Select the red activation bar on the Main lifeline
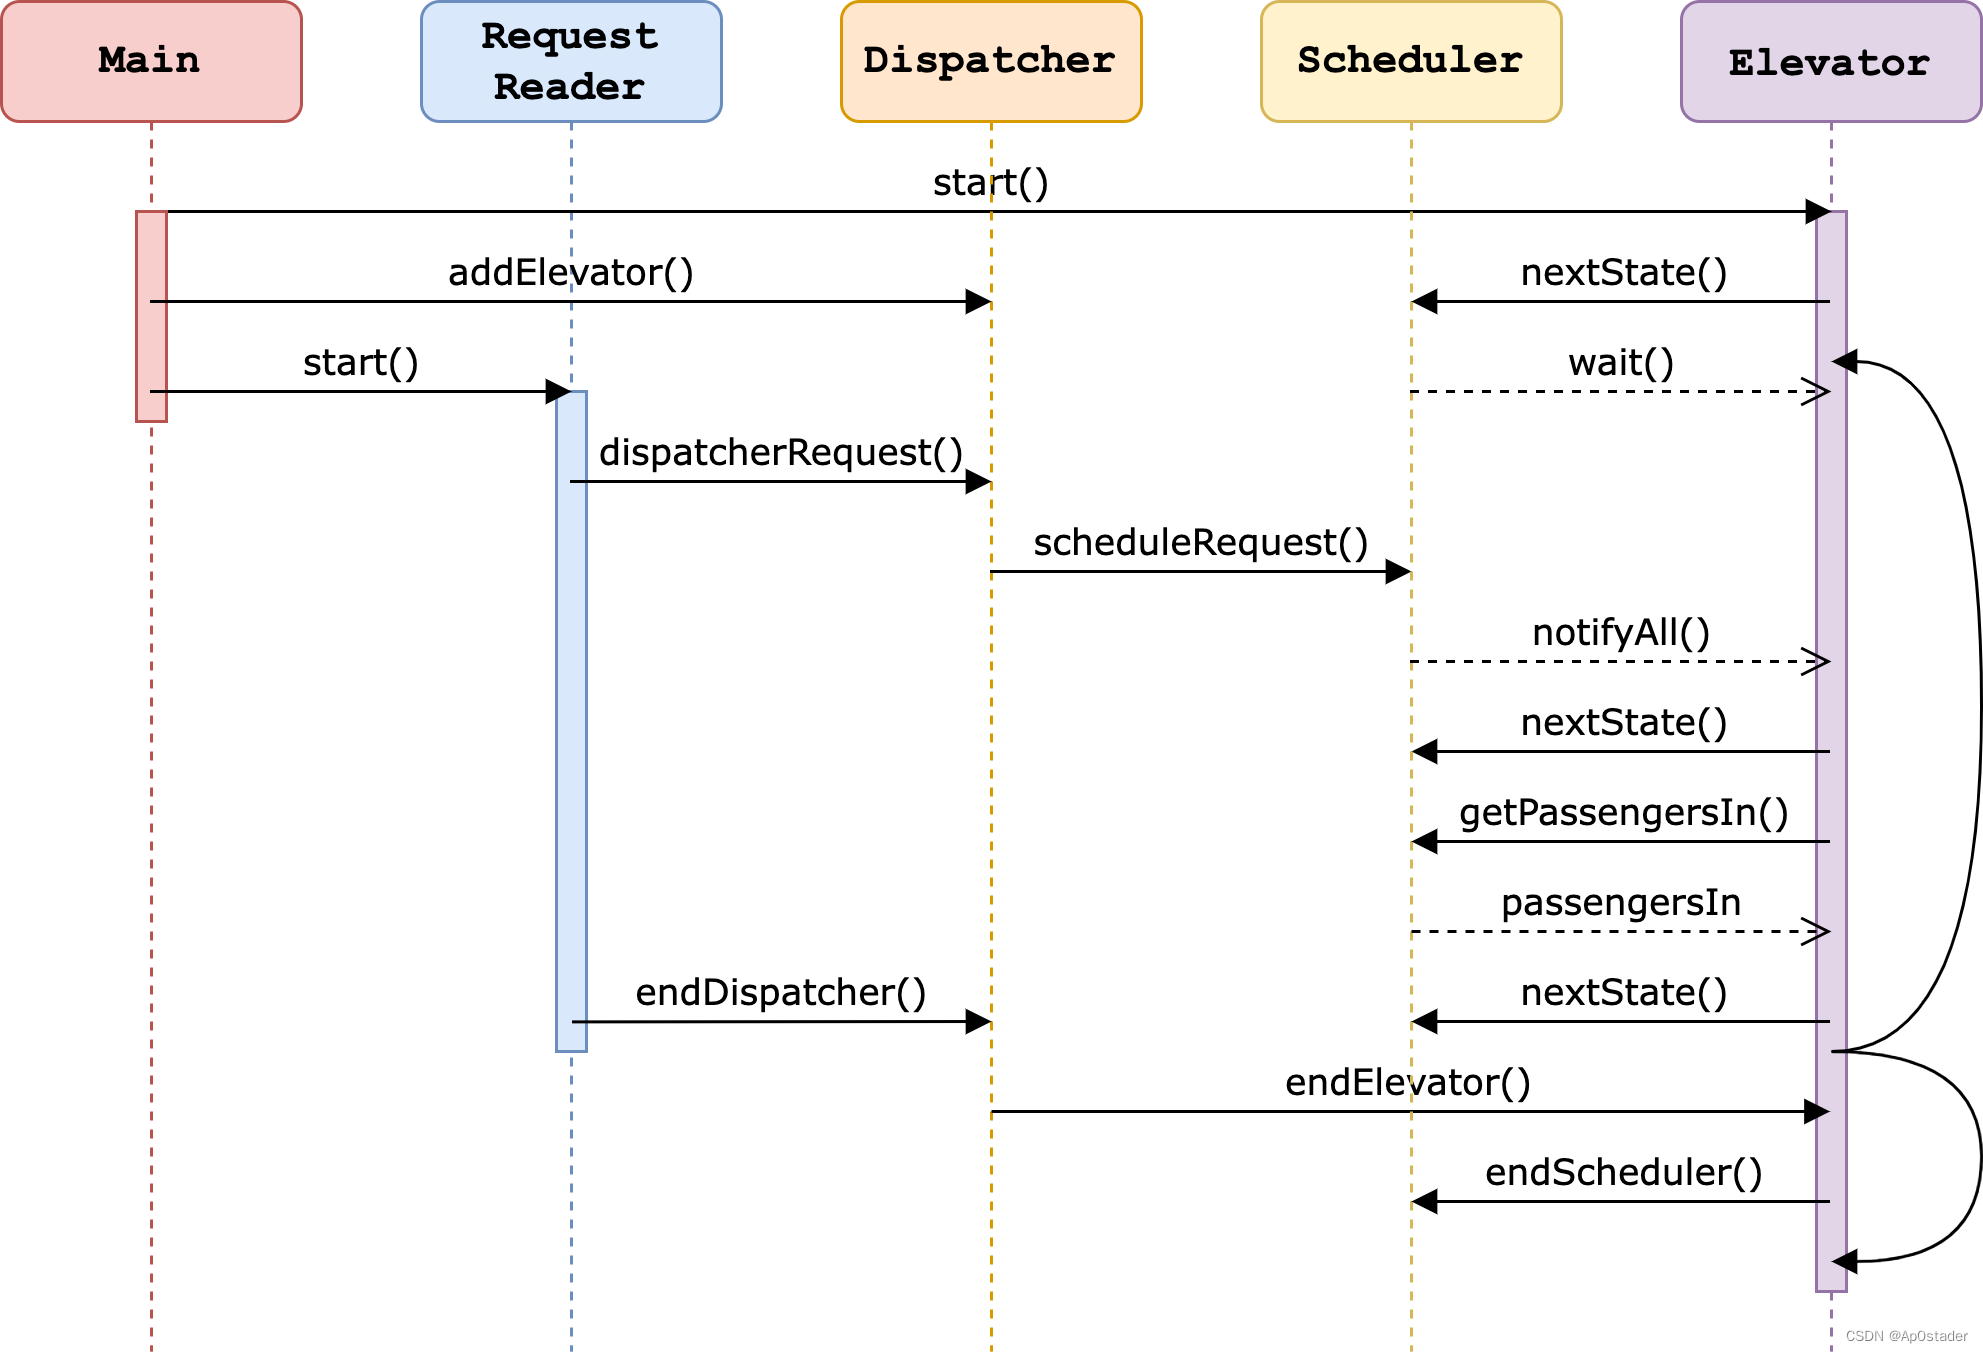The height and width of the screenshot is (1353, 1983). pos(151,316)
